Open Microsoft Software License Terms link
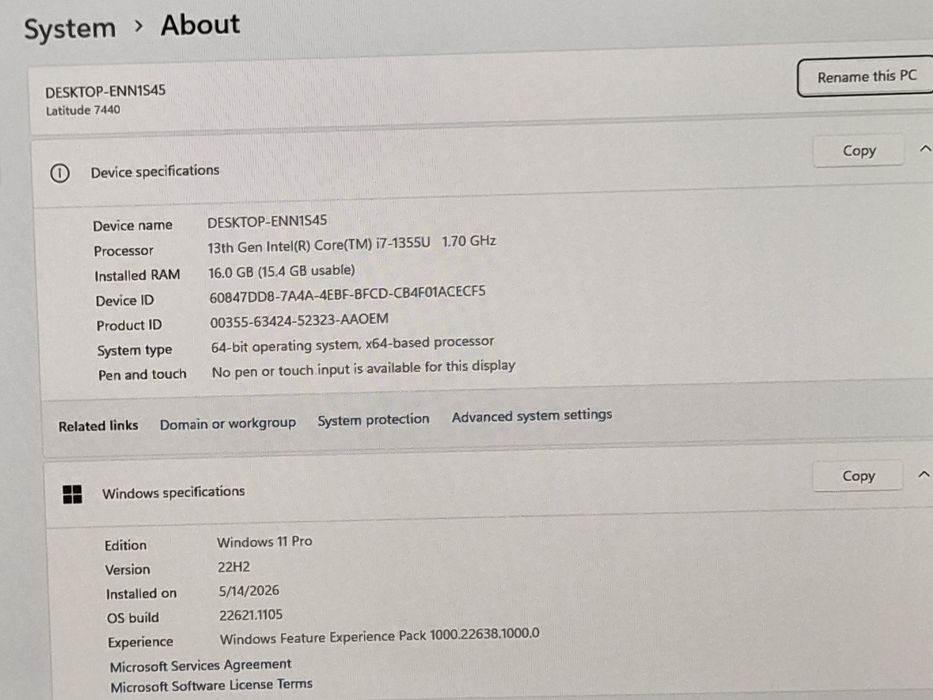Viewport: 933px width, 700px height. (211, 685)
